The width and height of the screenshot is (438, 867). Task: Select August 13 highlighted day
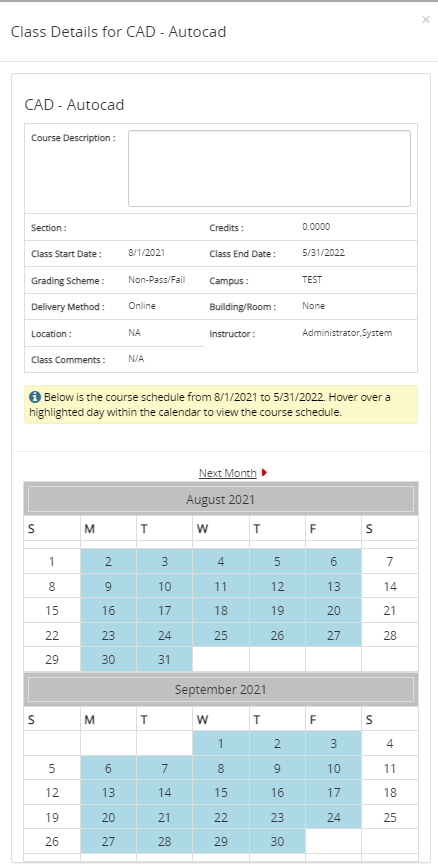tap(333, 586)
